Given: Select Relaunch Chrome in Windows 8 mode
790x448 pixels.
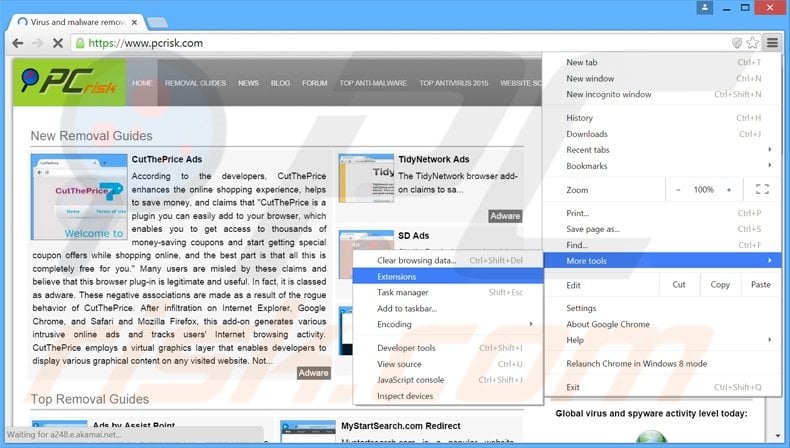Looking at the screenshot, I should [663, 363].
